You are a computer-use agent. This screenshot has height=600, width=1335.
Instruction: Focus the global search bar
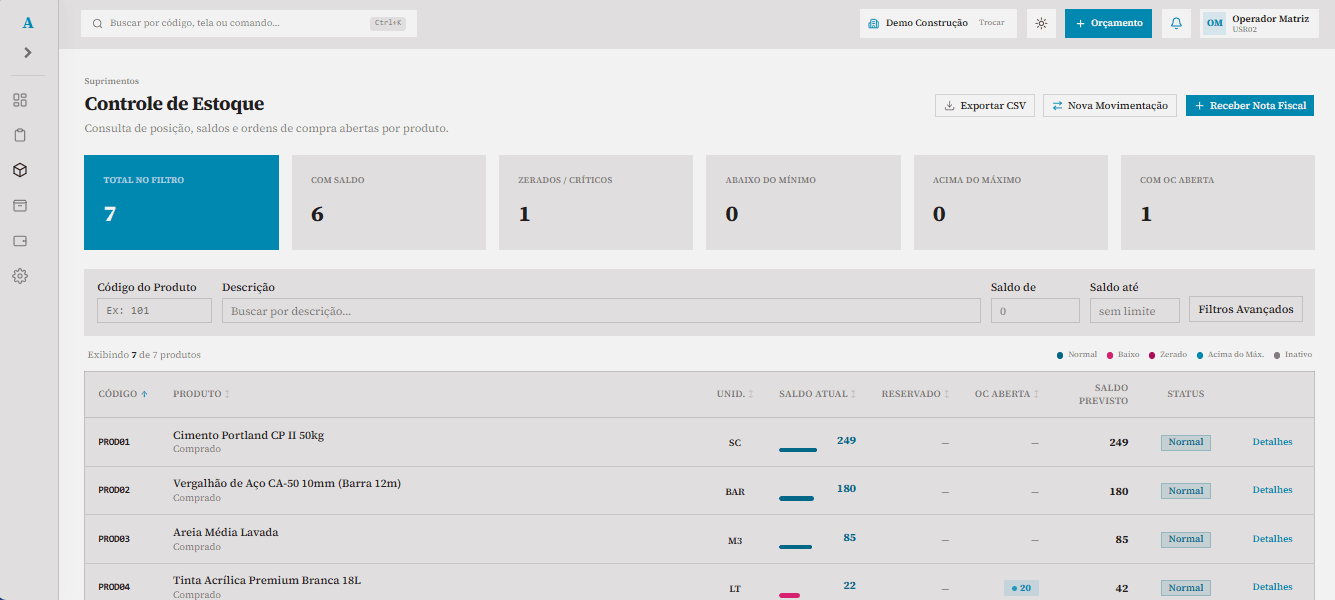click(249, 23)
